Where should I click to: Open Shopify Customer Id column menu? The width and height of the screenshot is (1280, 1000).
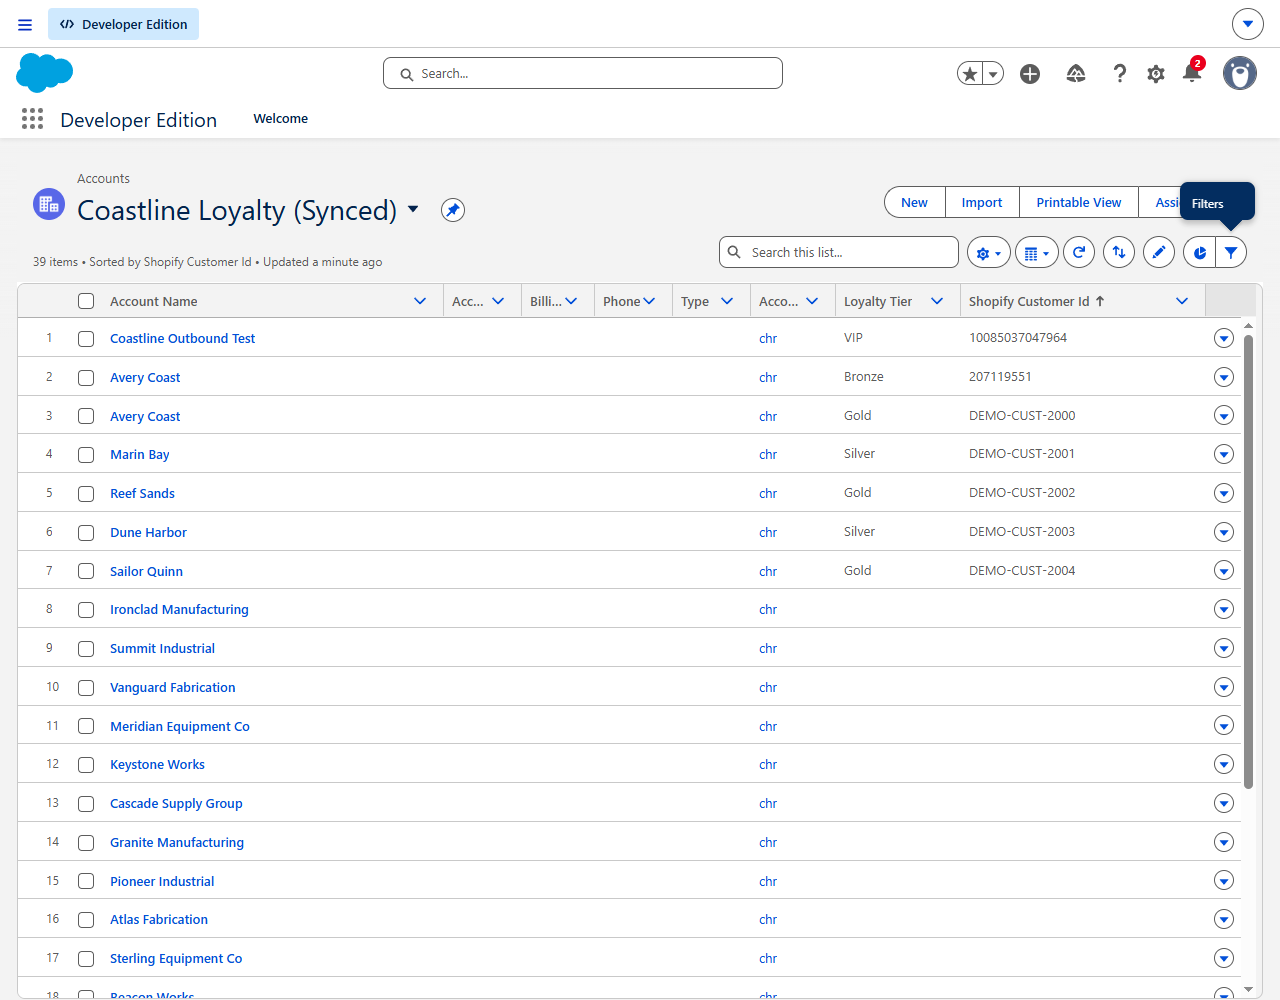tap(1182, 301)
